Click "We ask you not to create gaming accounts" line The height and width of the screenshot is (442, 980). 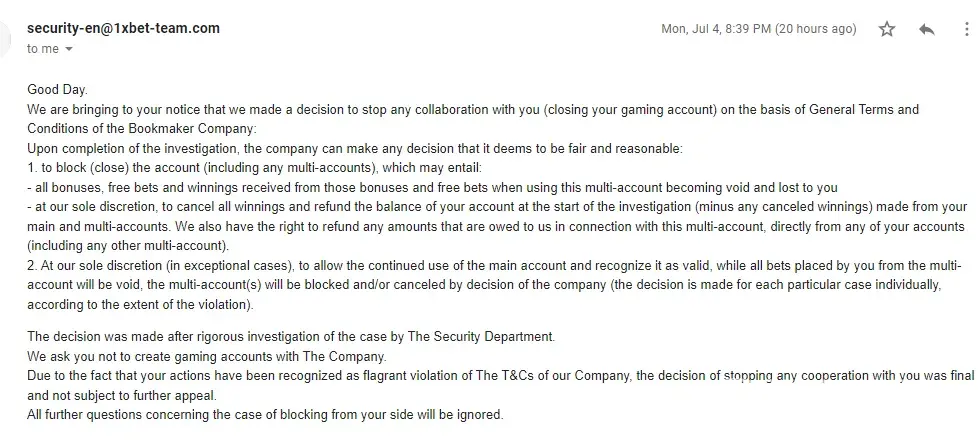point(205,356)
